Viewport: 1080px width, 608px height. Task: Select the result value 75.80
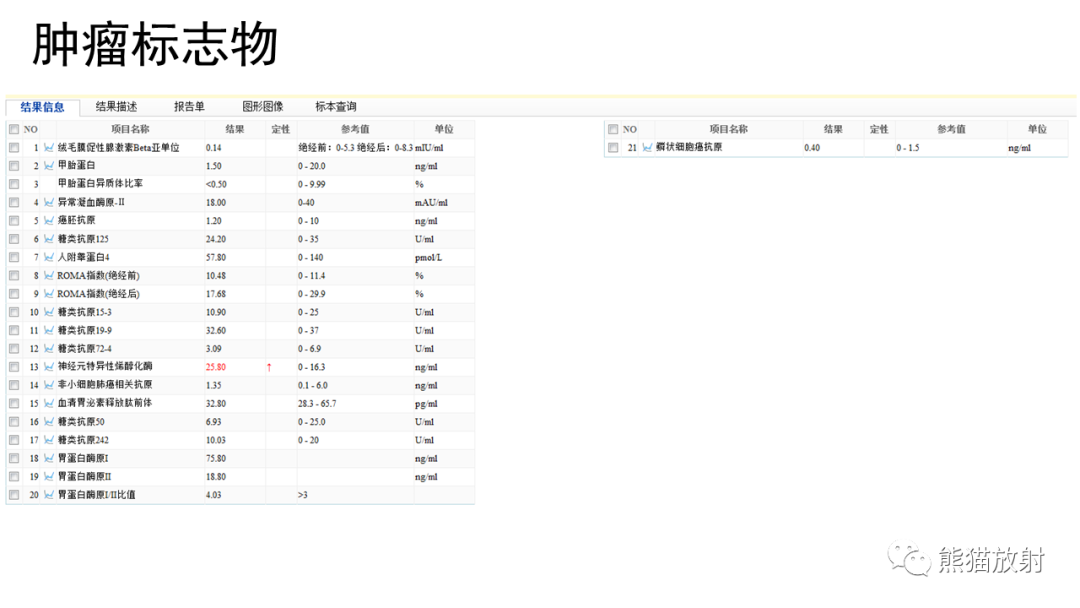coord(216,459)
